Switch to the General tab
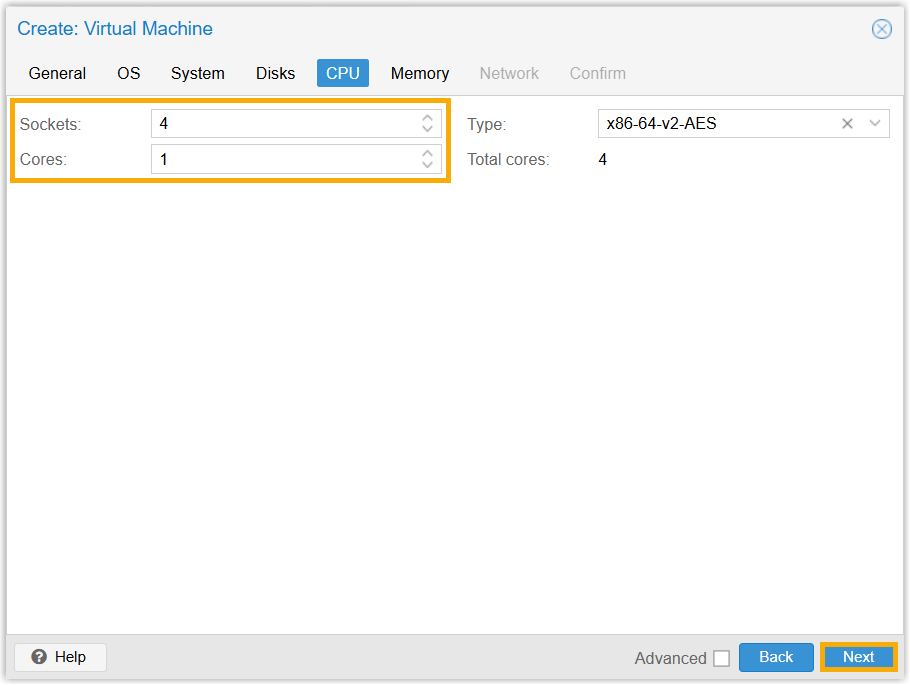910x685 pixels. [57, 73]
